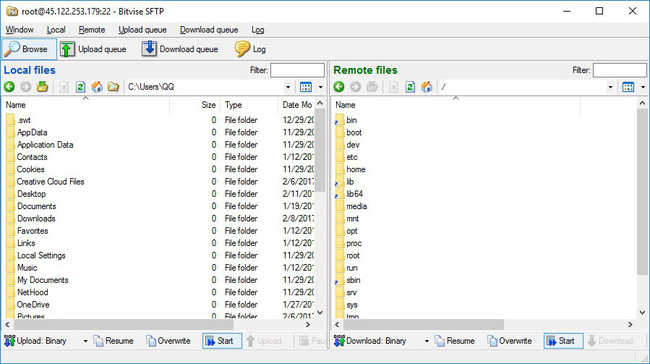The height and width of the screenshot is (364, 650).
Task: Select the remote lib64 folder
Action: 354,194
